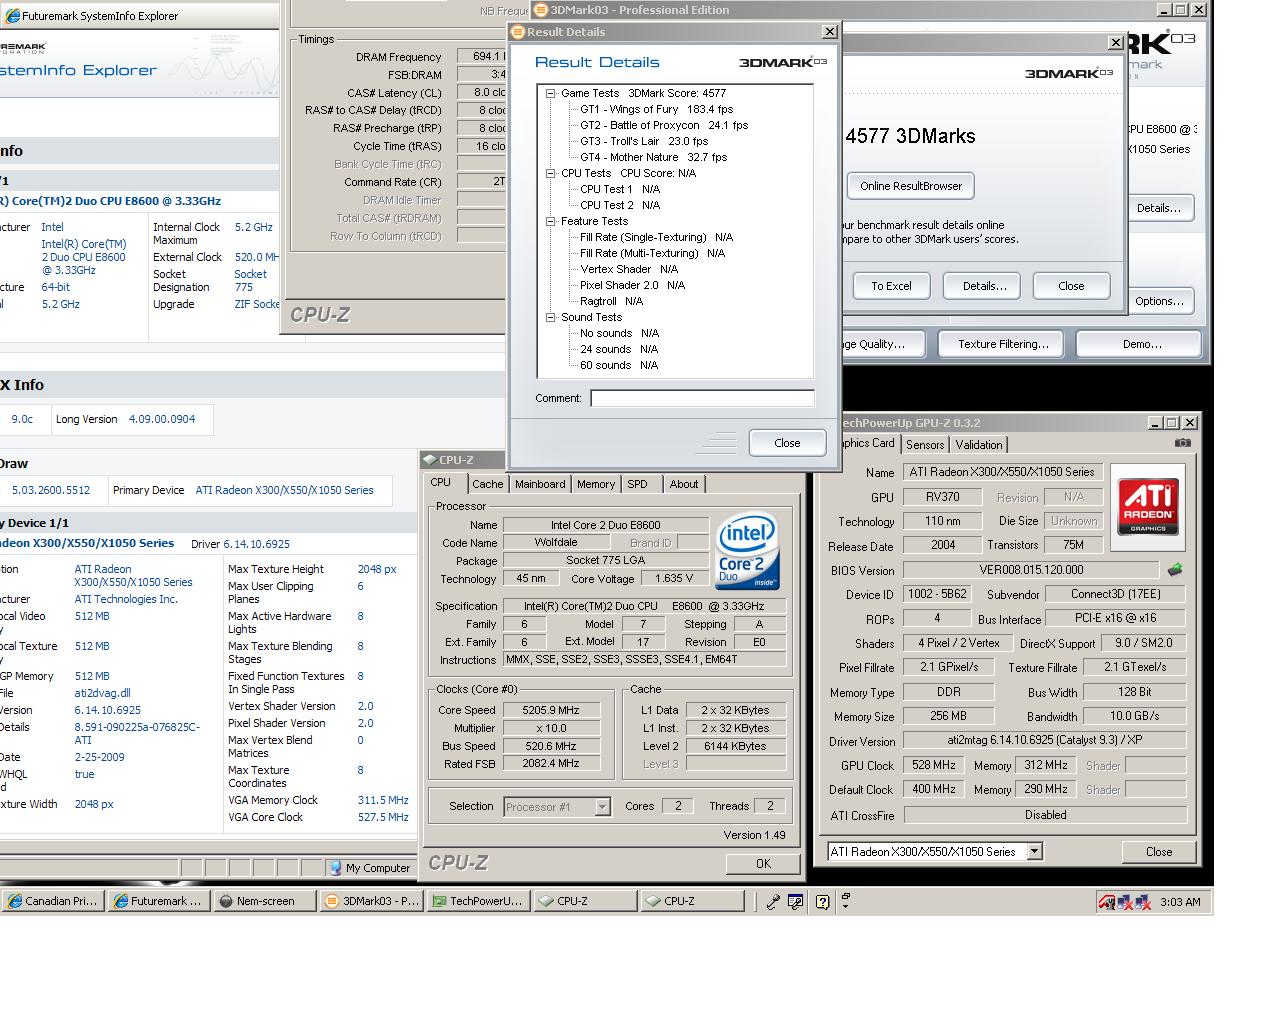The width and height of the screenshot is (1280, 1024).
Task: Click the My Computer status bar icon
Action: click(x=336, y=868)
